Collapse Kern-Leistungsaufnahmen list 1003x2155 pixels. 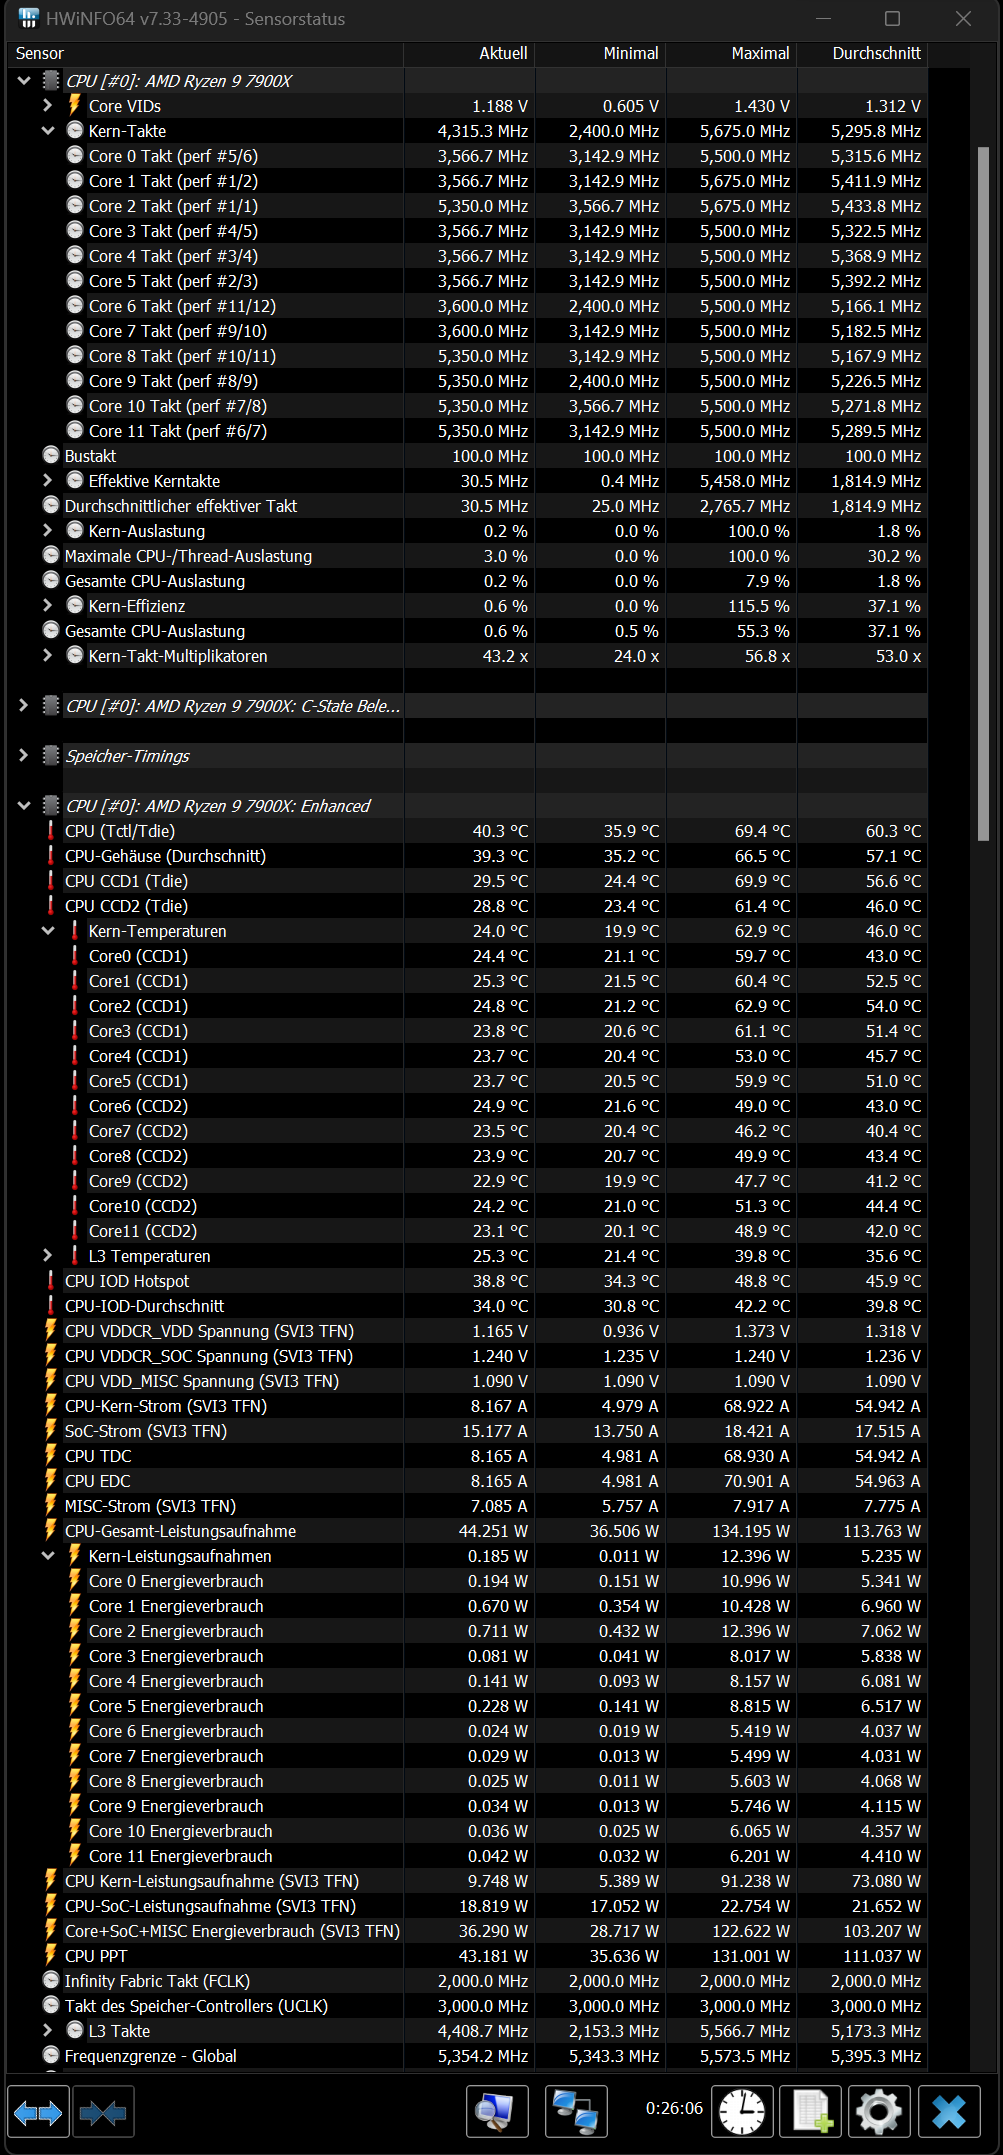tap(48, 1555)
